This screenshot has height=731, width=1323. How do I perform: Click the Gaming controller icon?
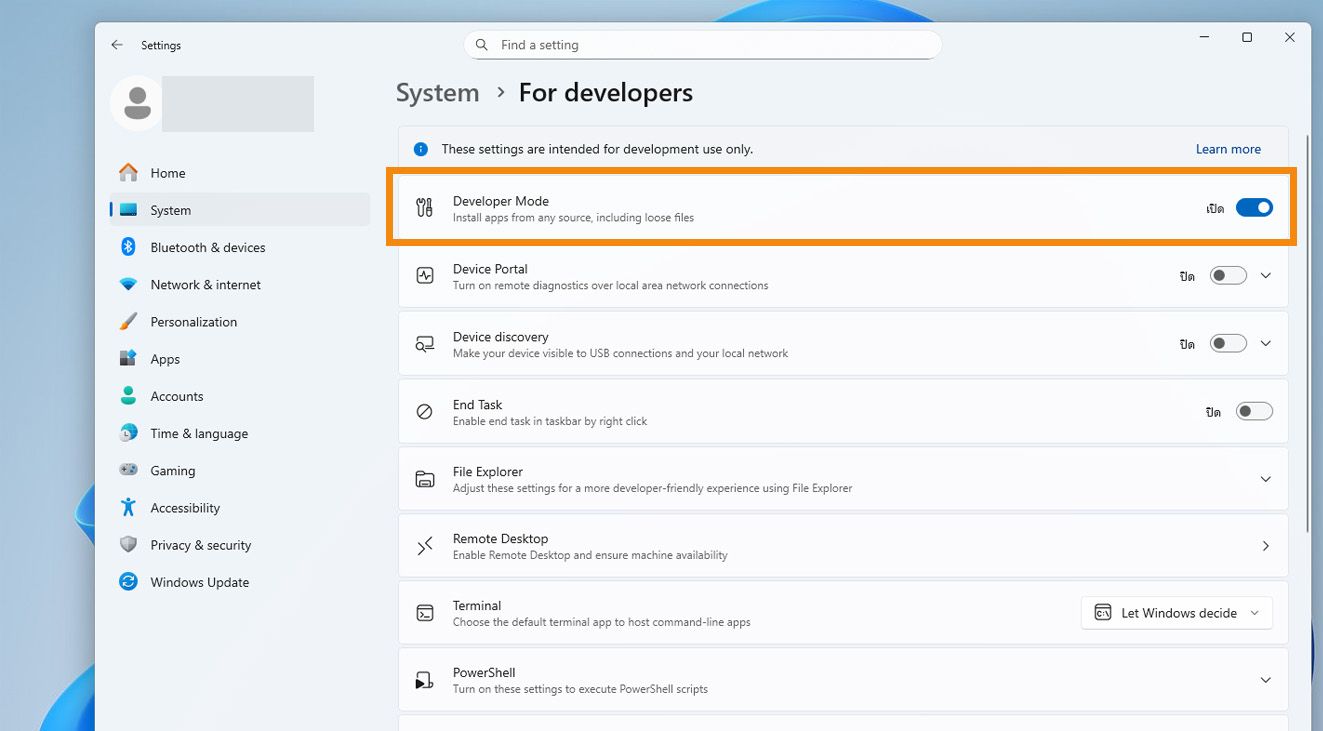[x=128, y=471]
